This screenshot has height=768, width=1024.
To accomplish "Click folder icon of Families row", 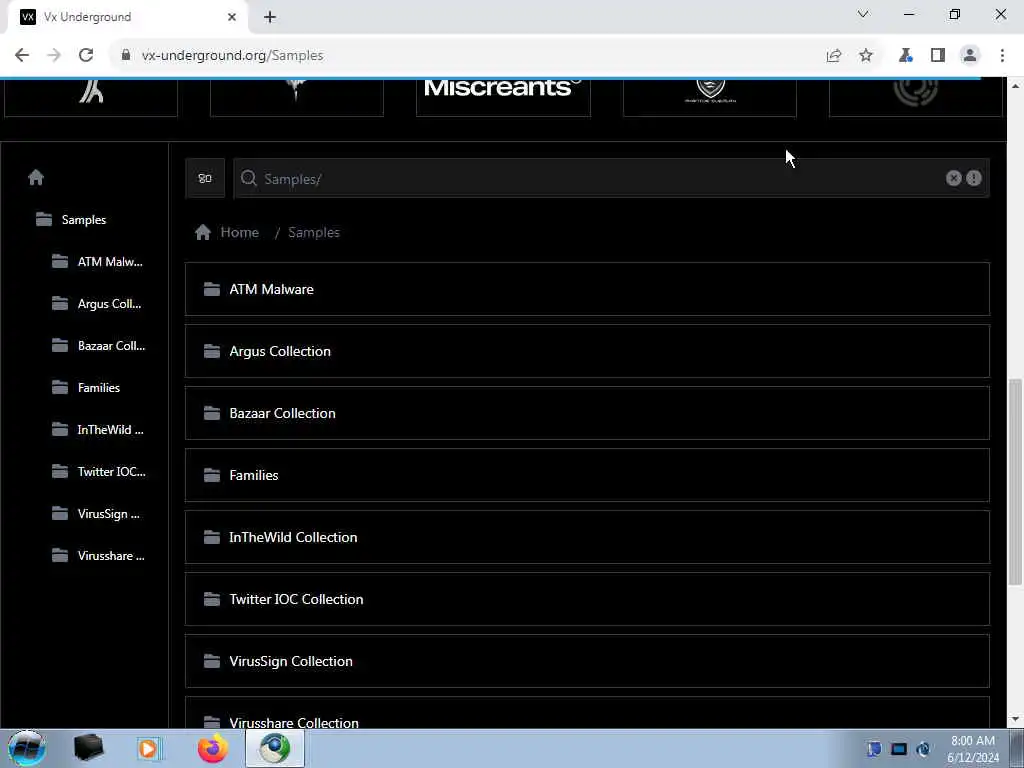I will (x=212, y=475).
